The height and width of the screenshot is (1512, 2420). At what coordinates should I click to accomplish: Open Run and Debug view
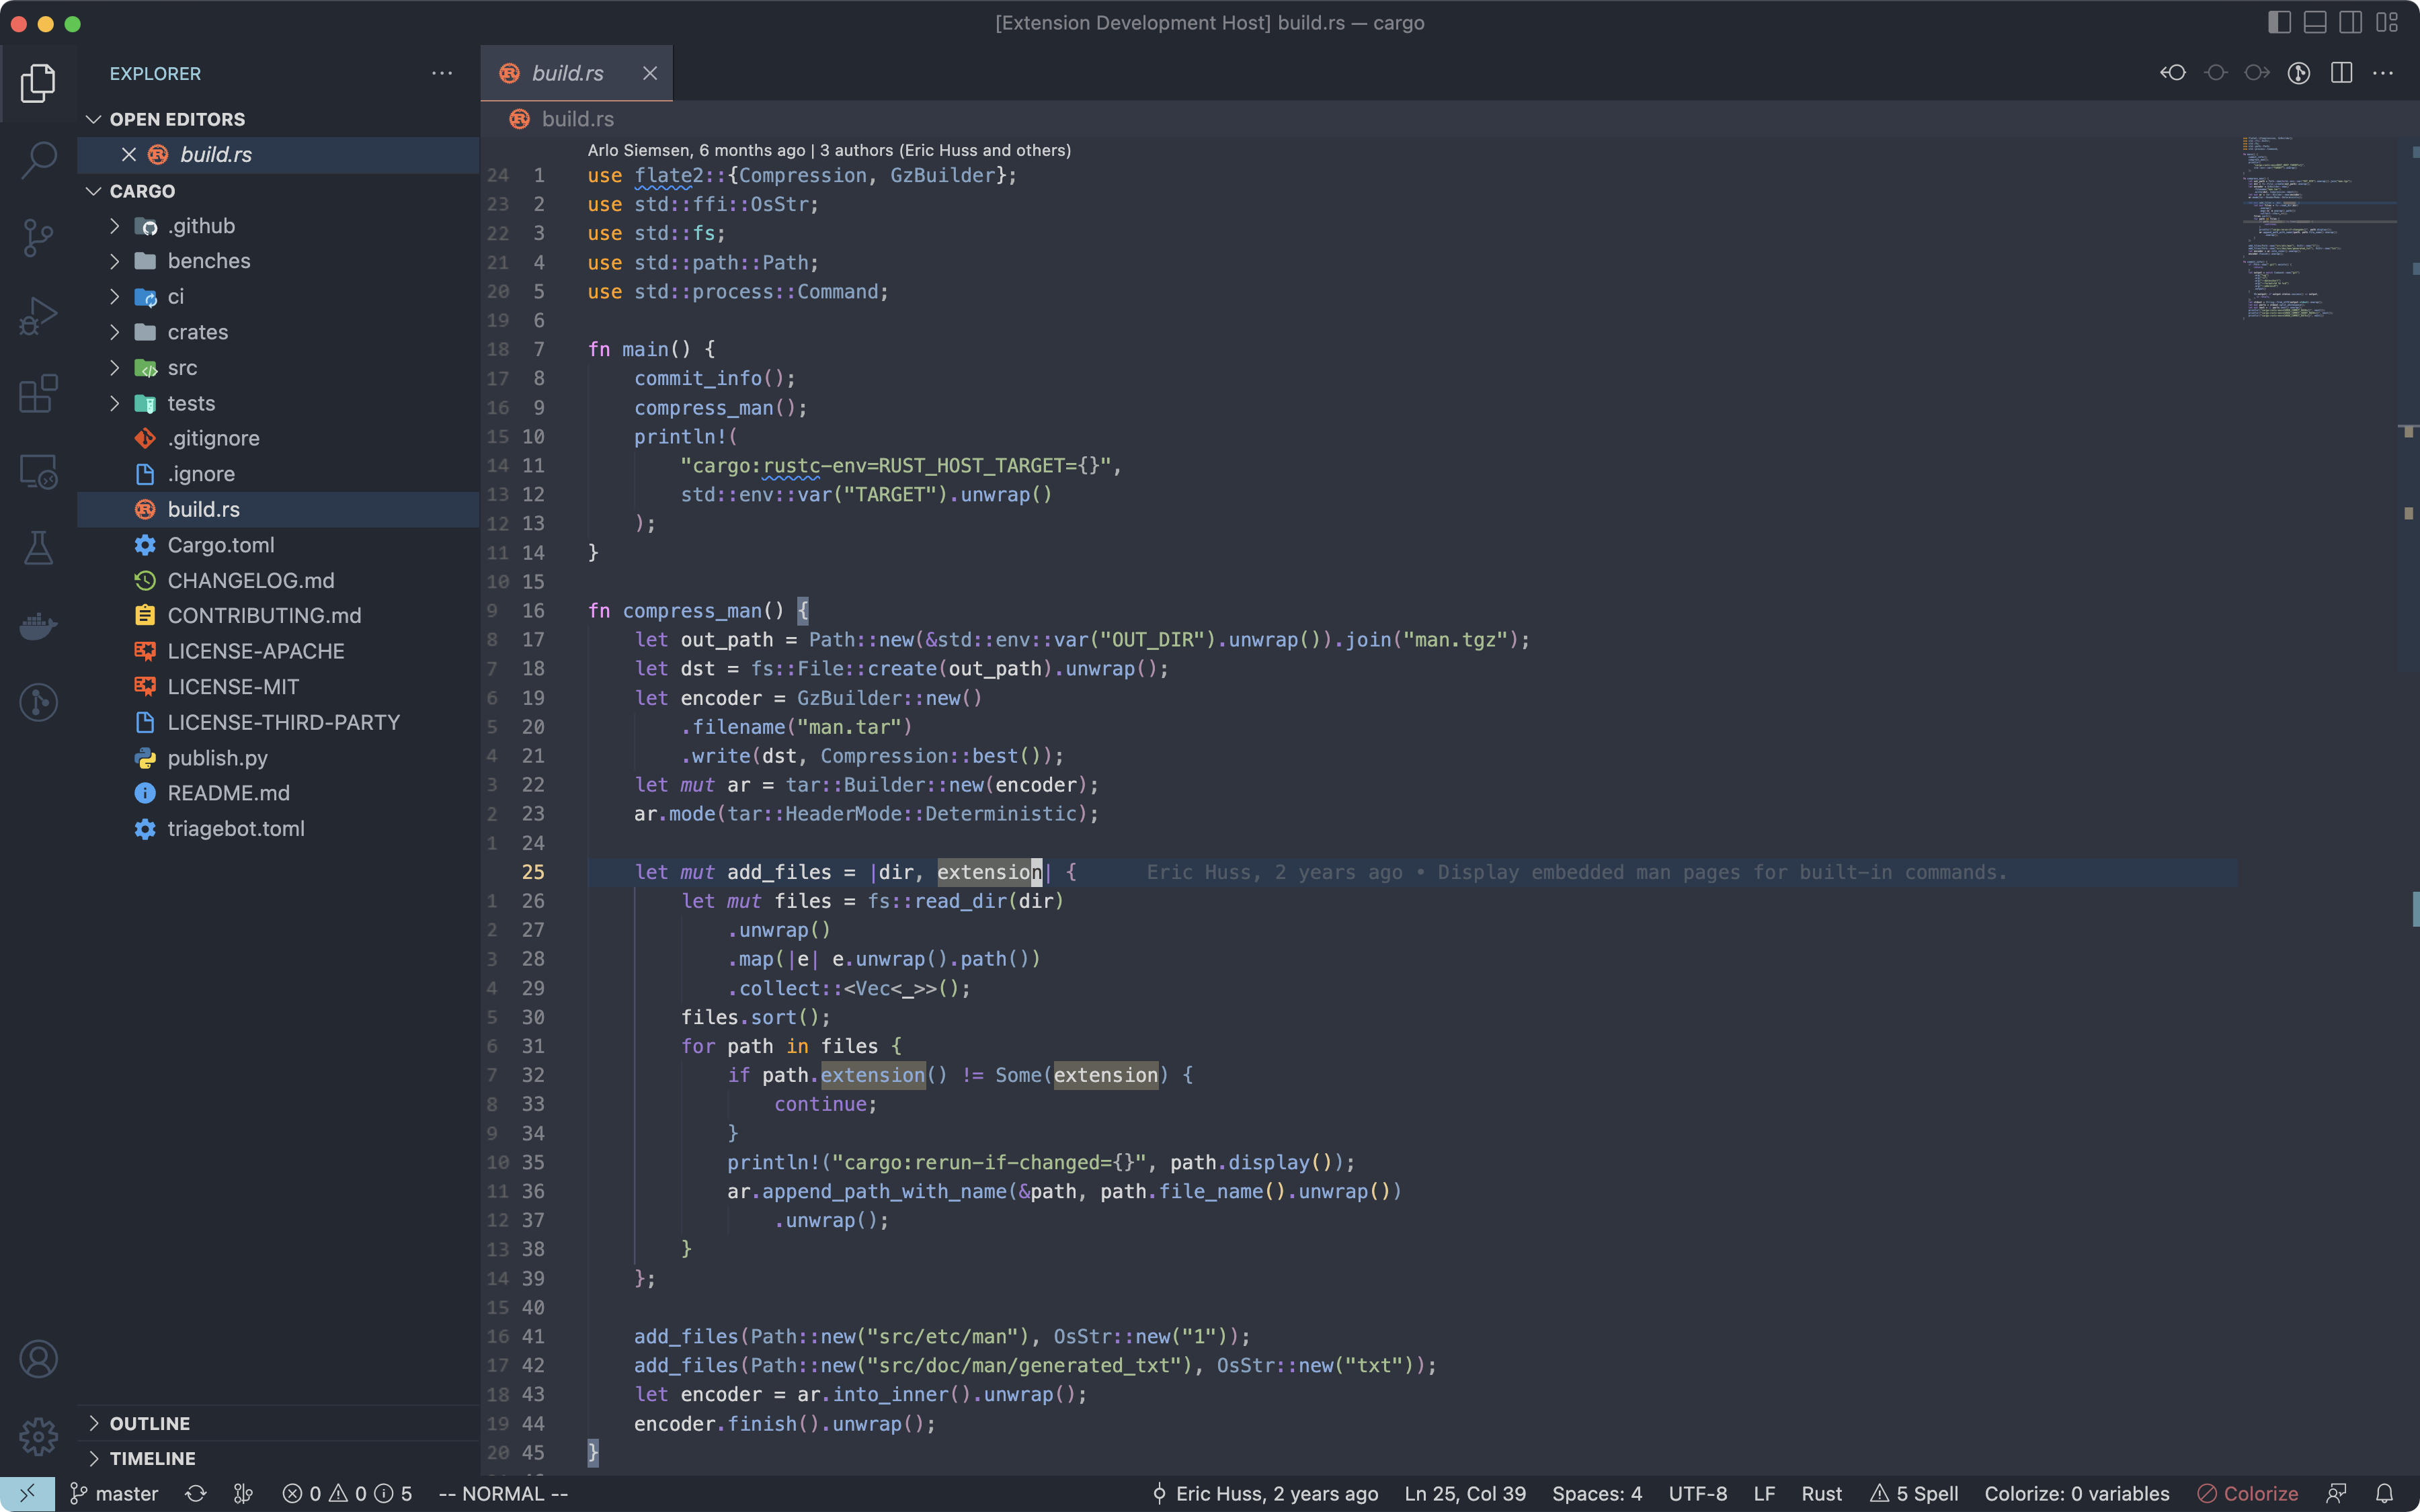click(38, 316)
